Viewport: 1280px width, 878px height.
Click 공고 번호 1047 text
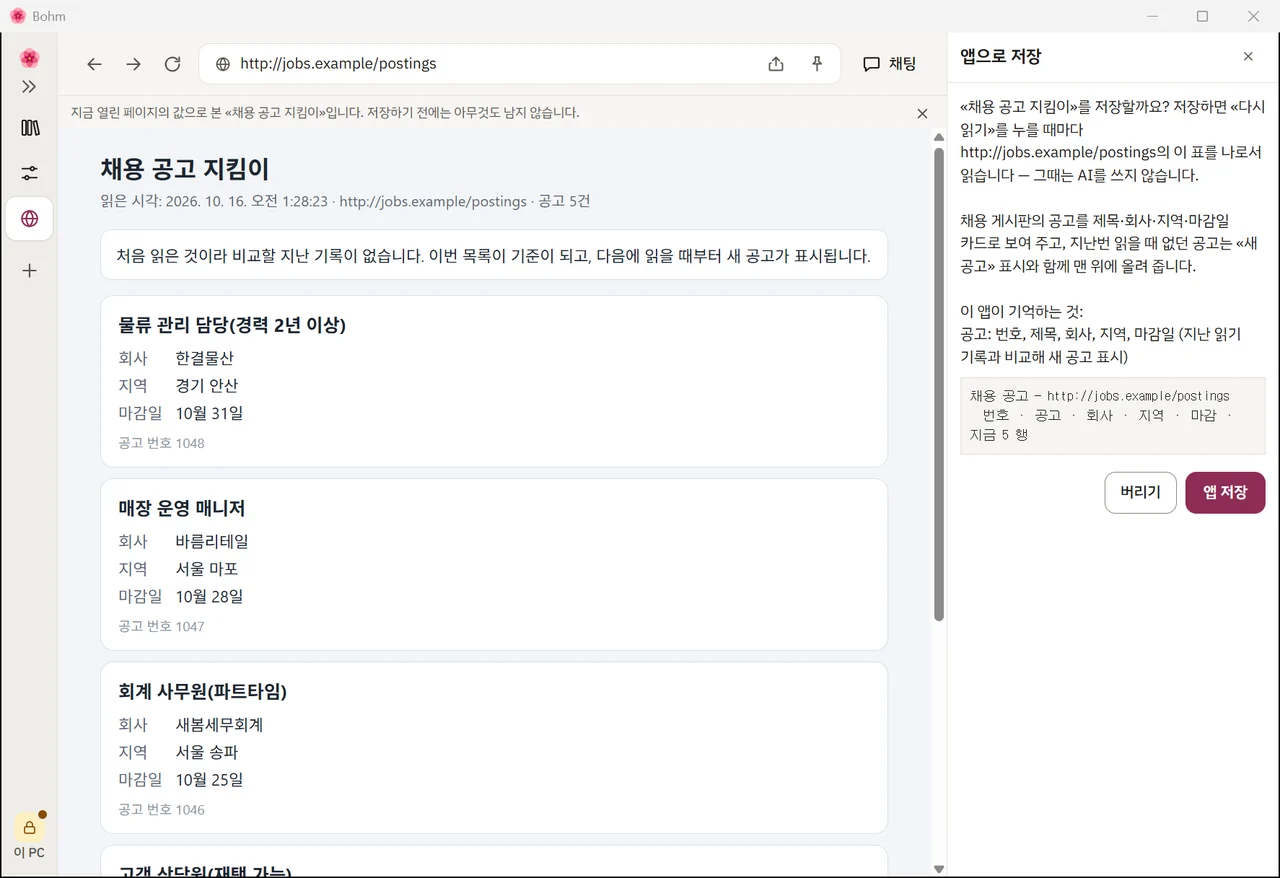(x=161, y=626)
